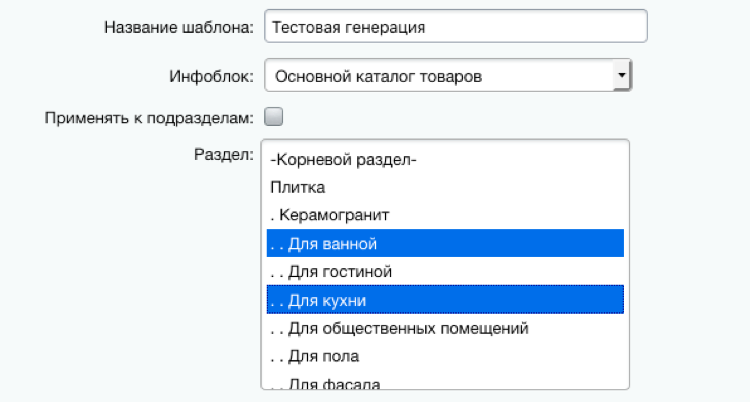This screenshot has width=750, height=402.
Task: Enable the 'Применять к подразделам' checkbox
Action: coord(274,116)
